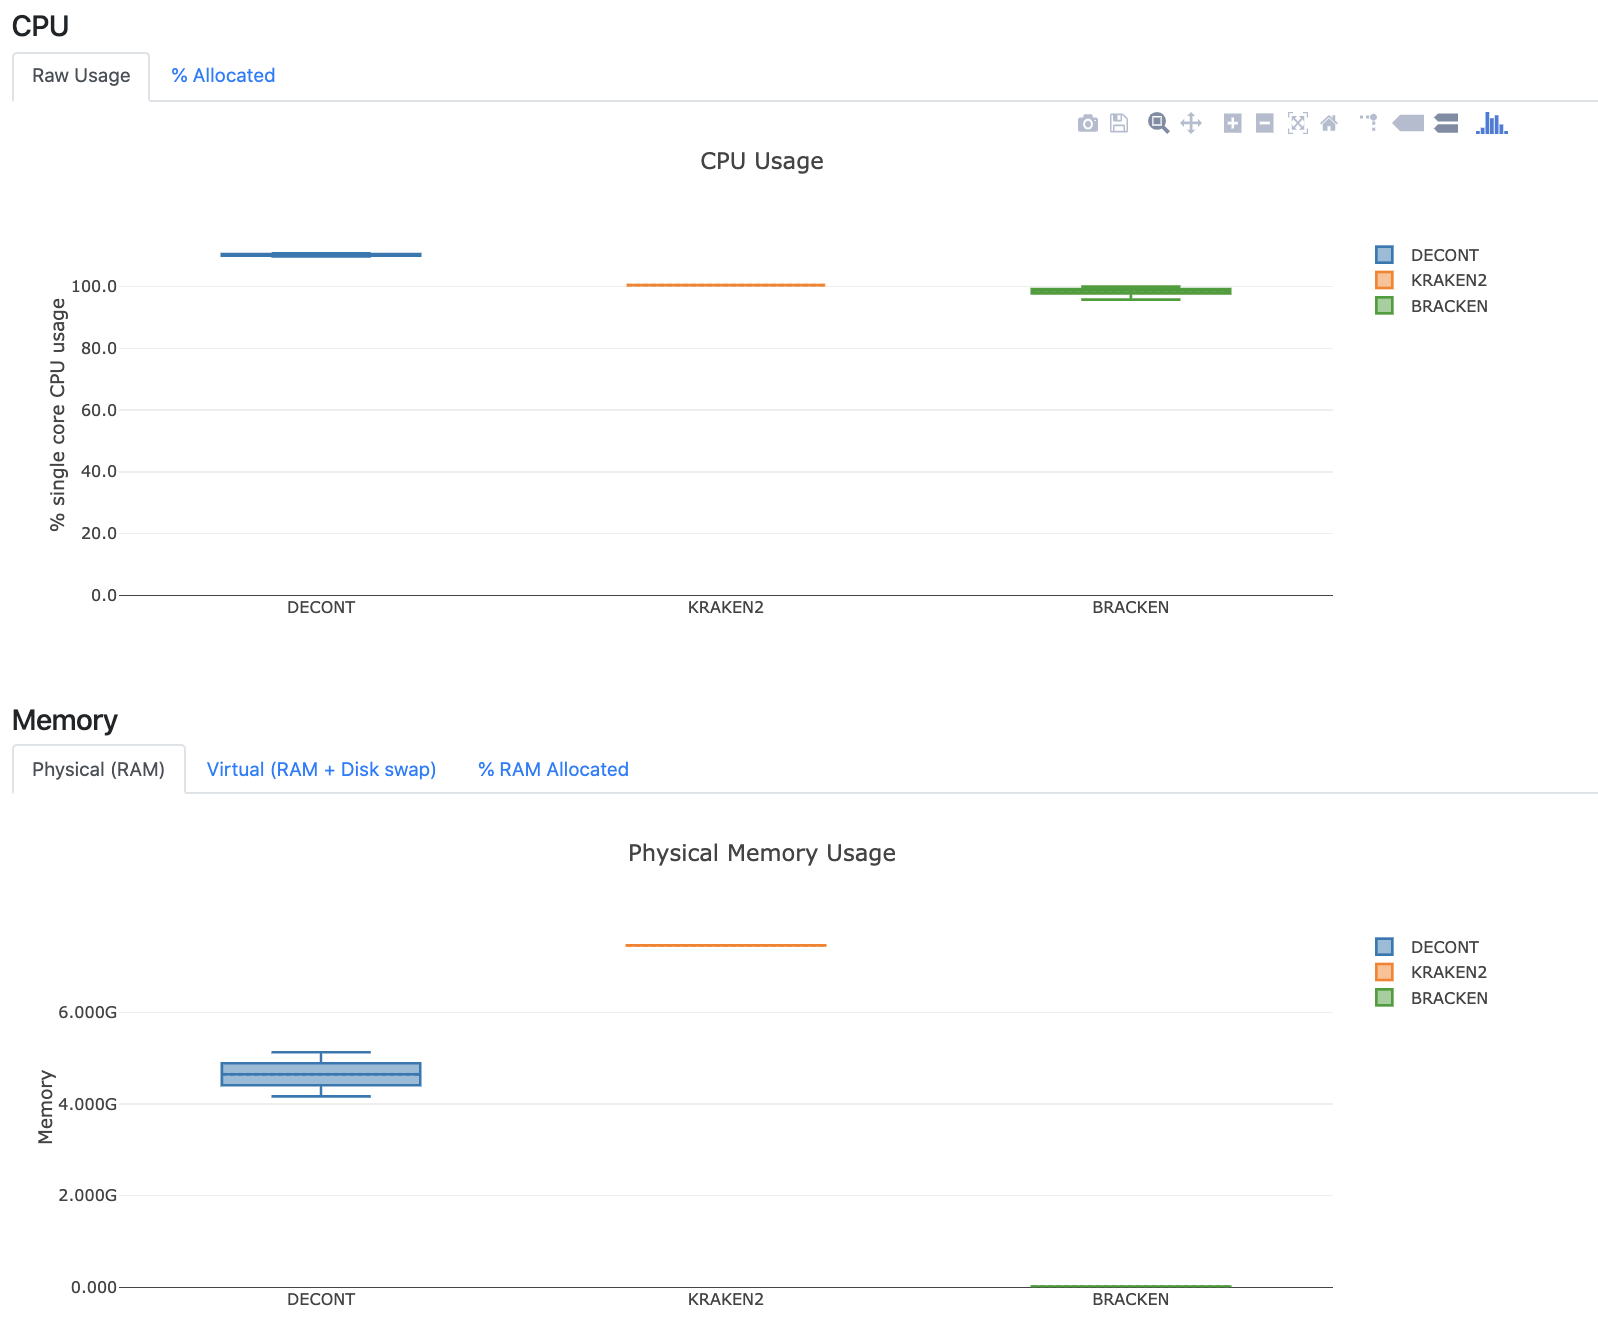This screenshot has height=1338, width=1598.
Task: Click the zoom out minus icon
Action: [x=1264, y=123]
